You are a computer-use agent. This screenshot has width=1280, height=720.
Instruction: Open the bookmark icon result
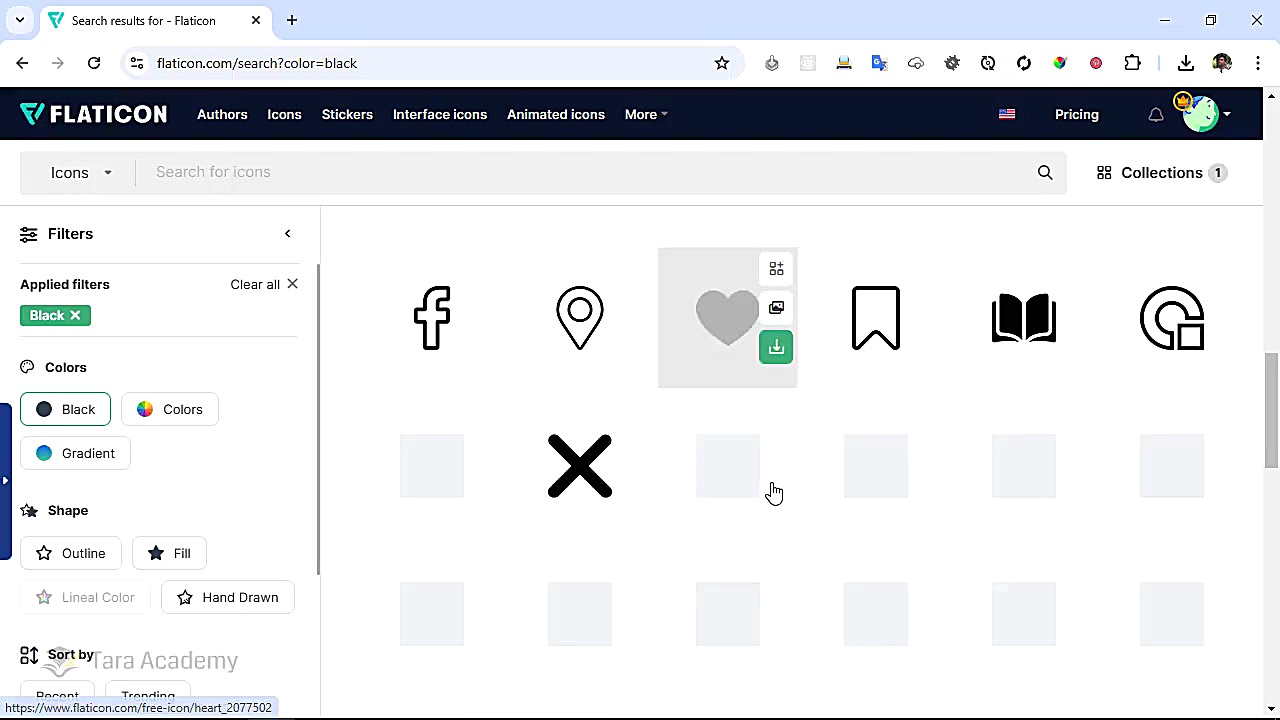point(876,318)
